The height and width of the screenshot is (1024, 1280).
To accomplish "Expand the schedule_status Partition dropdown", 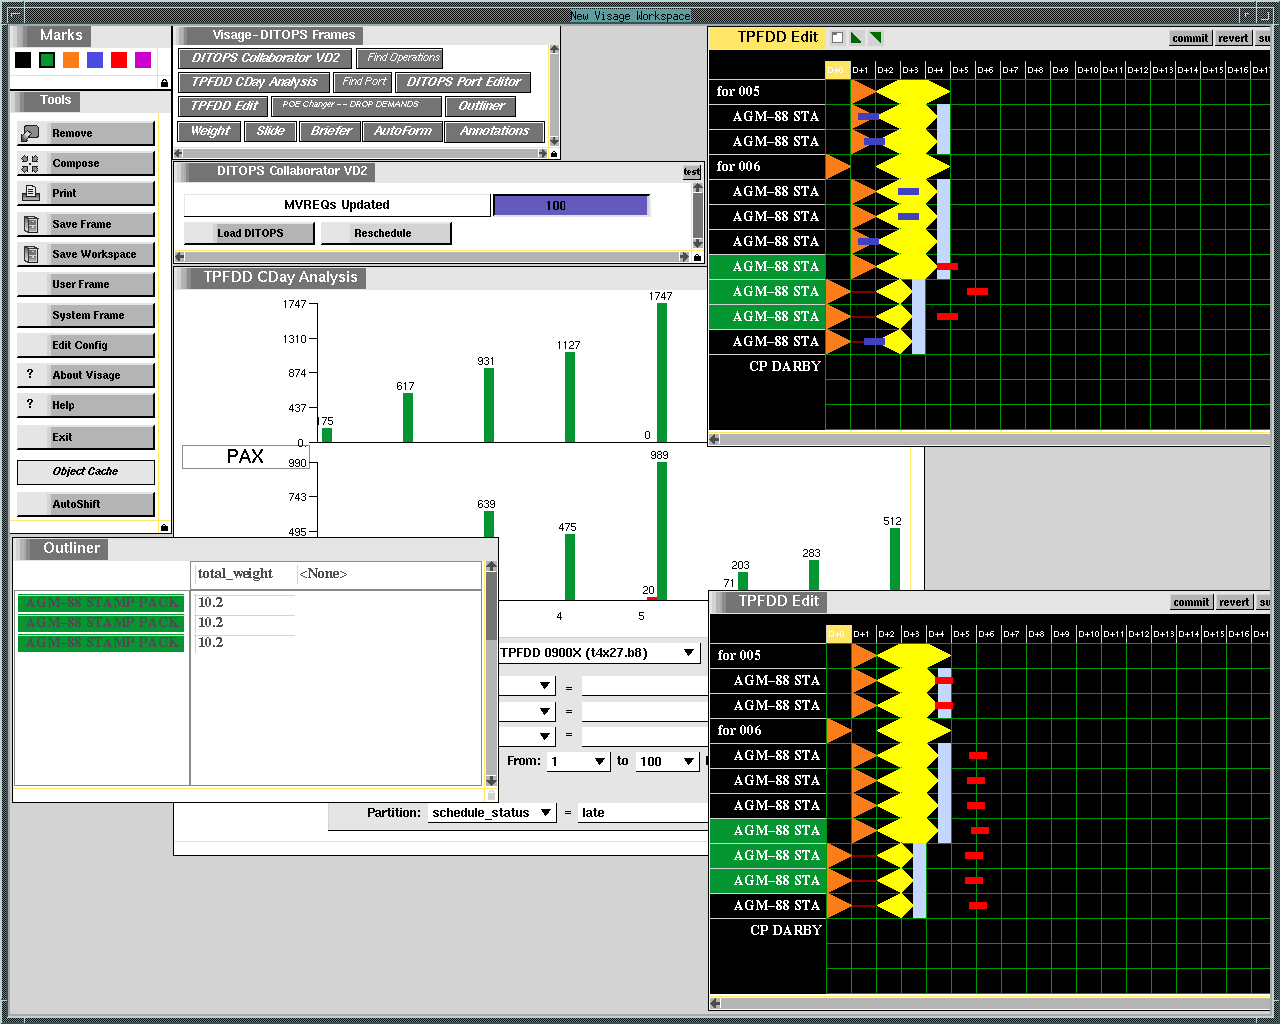I will tap(546, 813).
